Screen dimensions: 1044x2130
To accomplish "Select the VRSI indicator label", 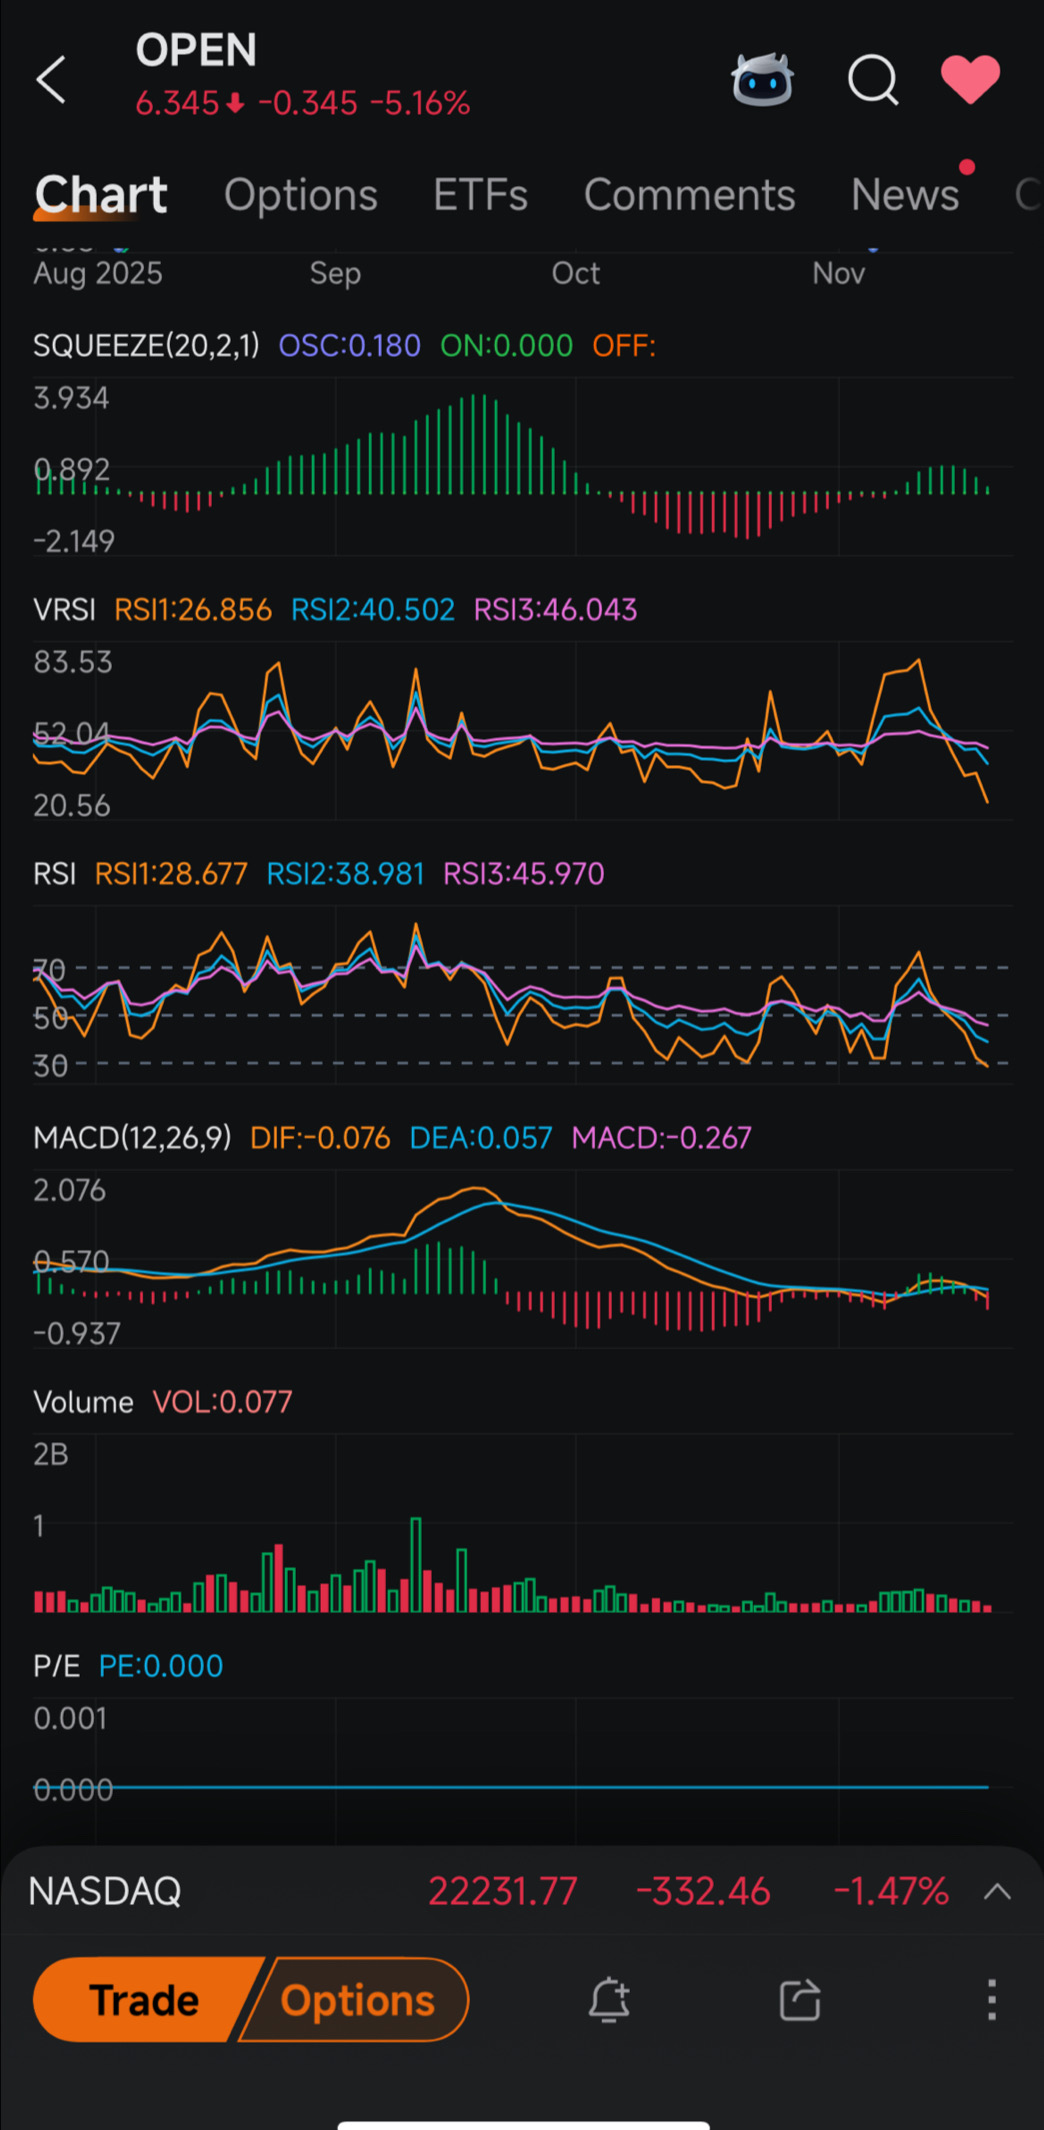I will click(65, 610).
